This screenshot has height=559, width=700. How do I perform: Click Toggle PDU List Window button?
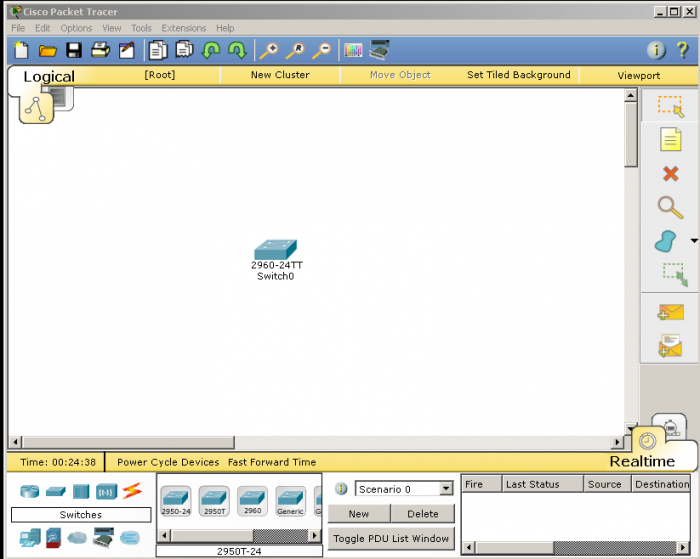391,538
